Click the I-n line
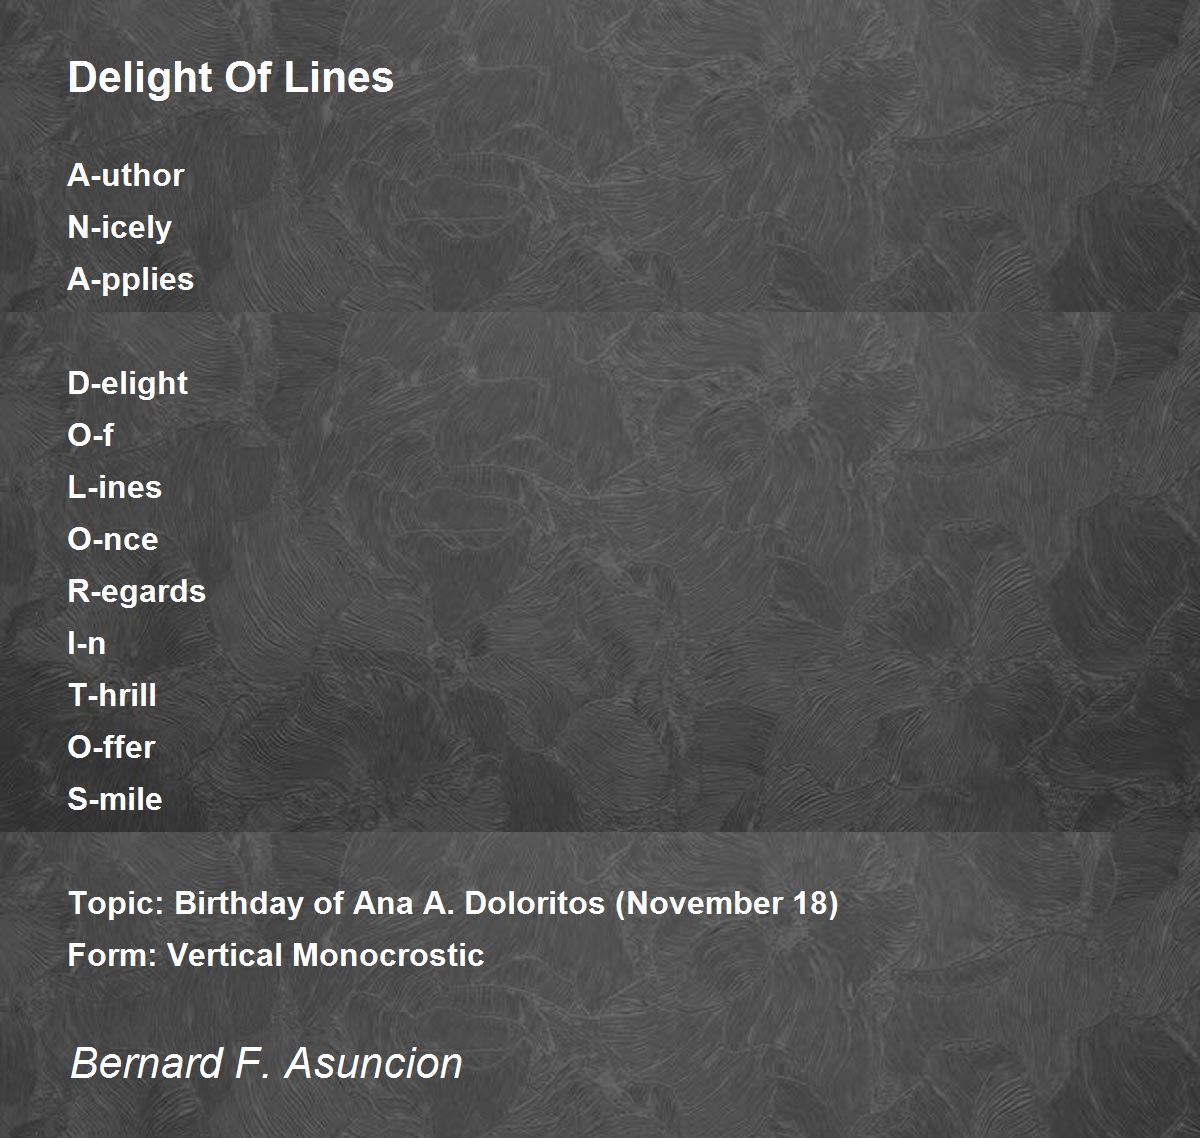 87,643
